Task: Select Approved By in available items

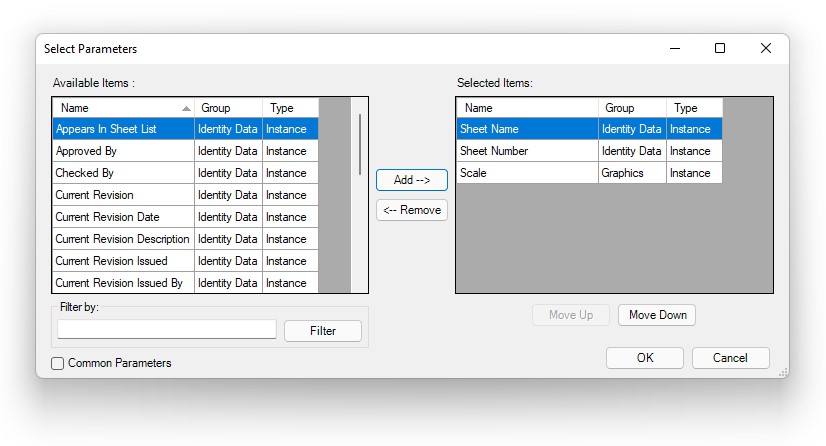Action: click(x=122, y=151)
